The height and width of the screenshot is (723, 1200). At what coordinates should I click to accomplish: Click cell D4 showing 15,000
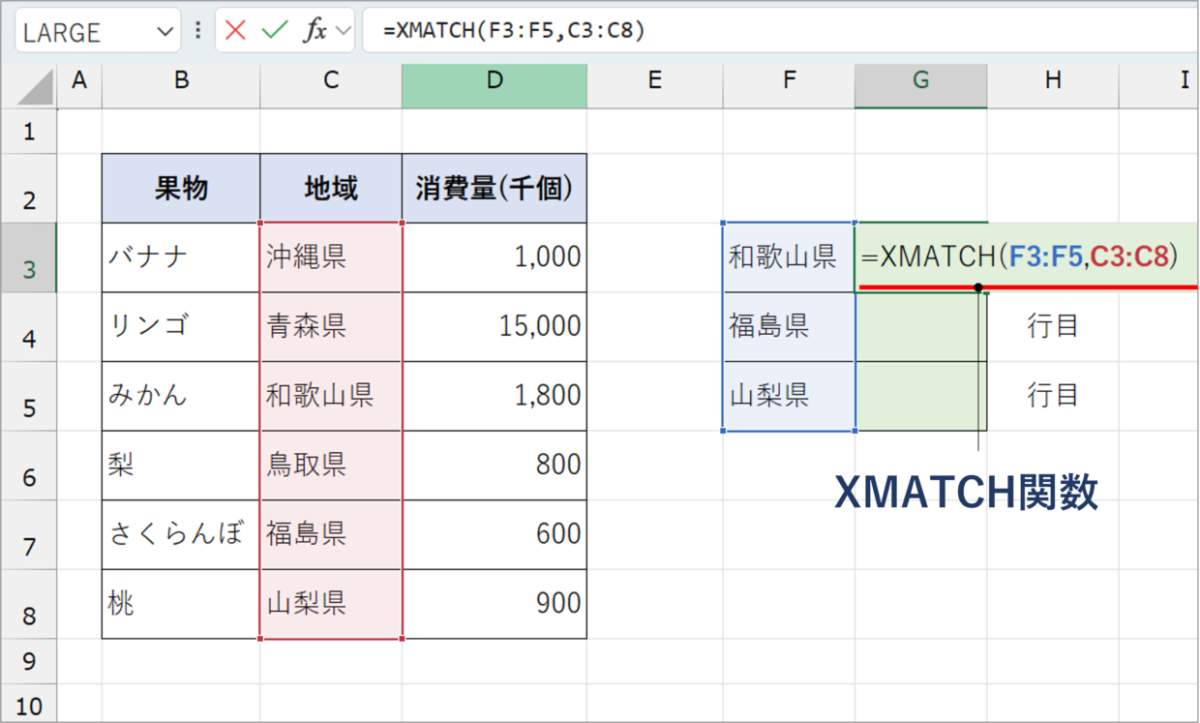494,326
